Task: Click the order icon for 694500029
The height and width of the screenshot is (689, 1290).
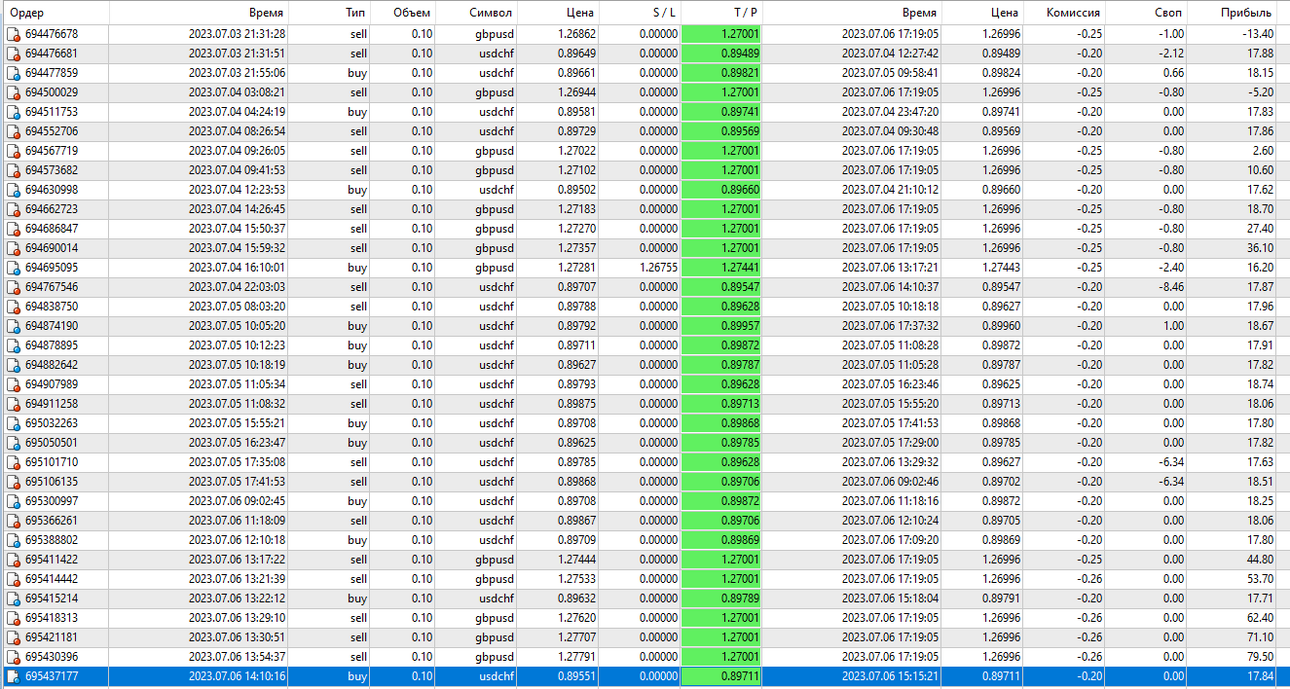Action: click(x=13, y=92)
